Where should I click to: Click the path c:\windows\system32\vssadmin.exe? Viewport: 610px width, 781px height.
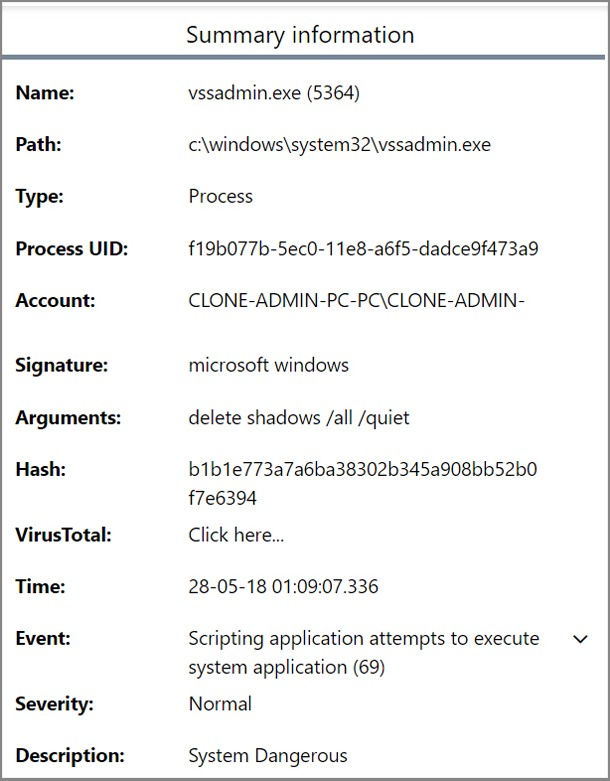(x=339, y=145)
